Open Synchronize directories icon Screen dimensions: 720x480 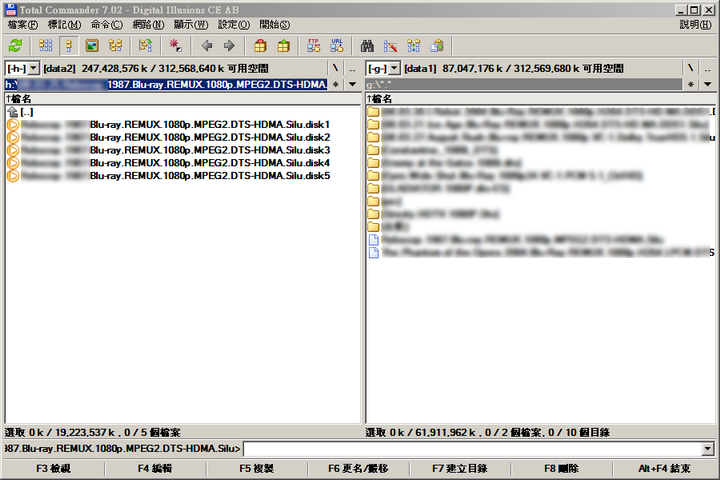coord(414,45)
